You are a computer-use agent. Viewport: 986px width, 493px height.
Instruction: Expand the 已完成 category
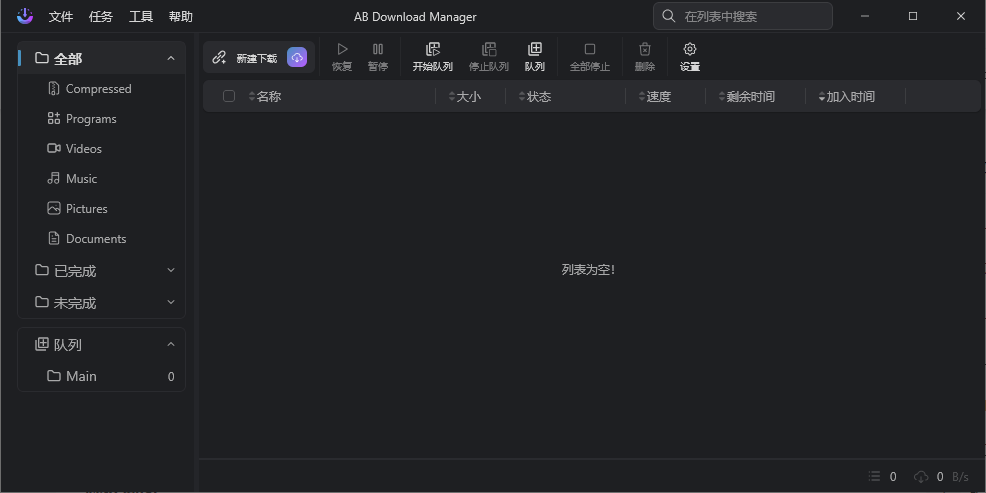coord(170,270)
